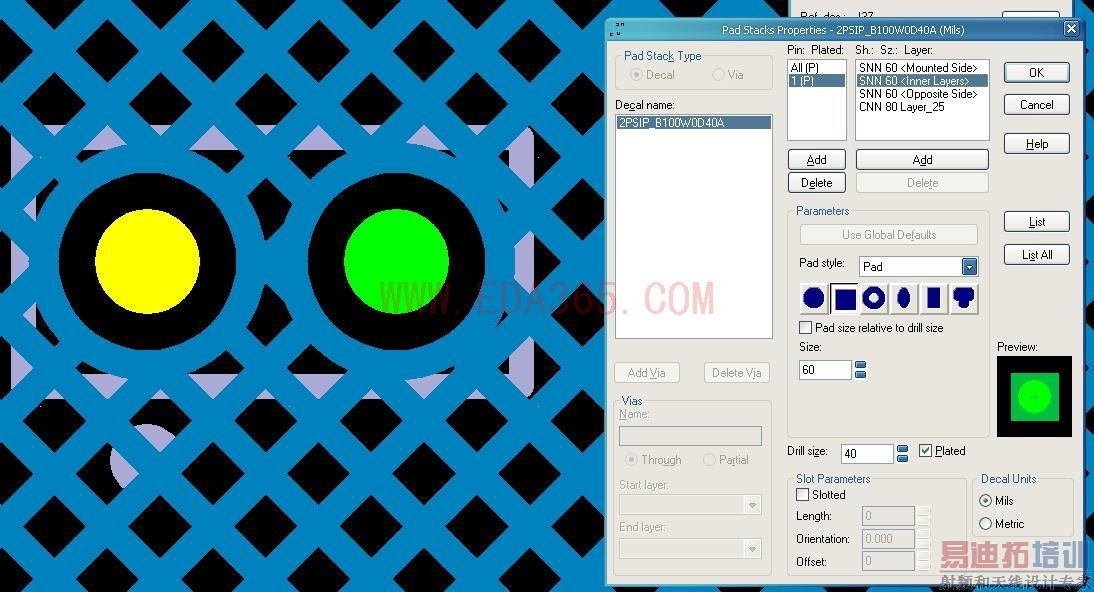
Task: Enable the Slotted checkbox
Action: click(x=803, y=494)
